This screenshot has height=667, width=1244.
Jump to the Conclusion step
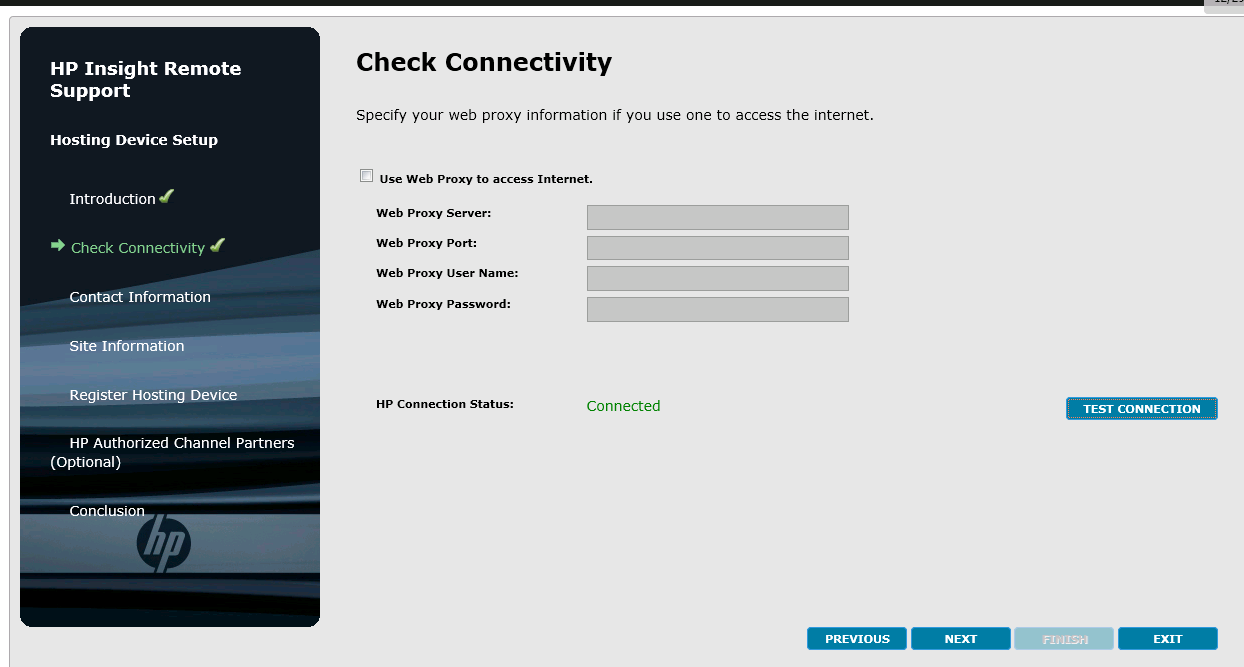pos(107,511)
